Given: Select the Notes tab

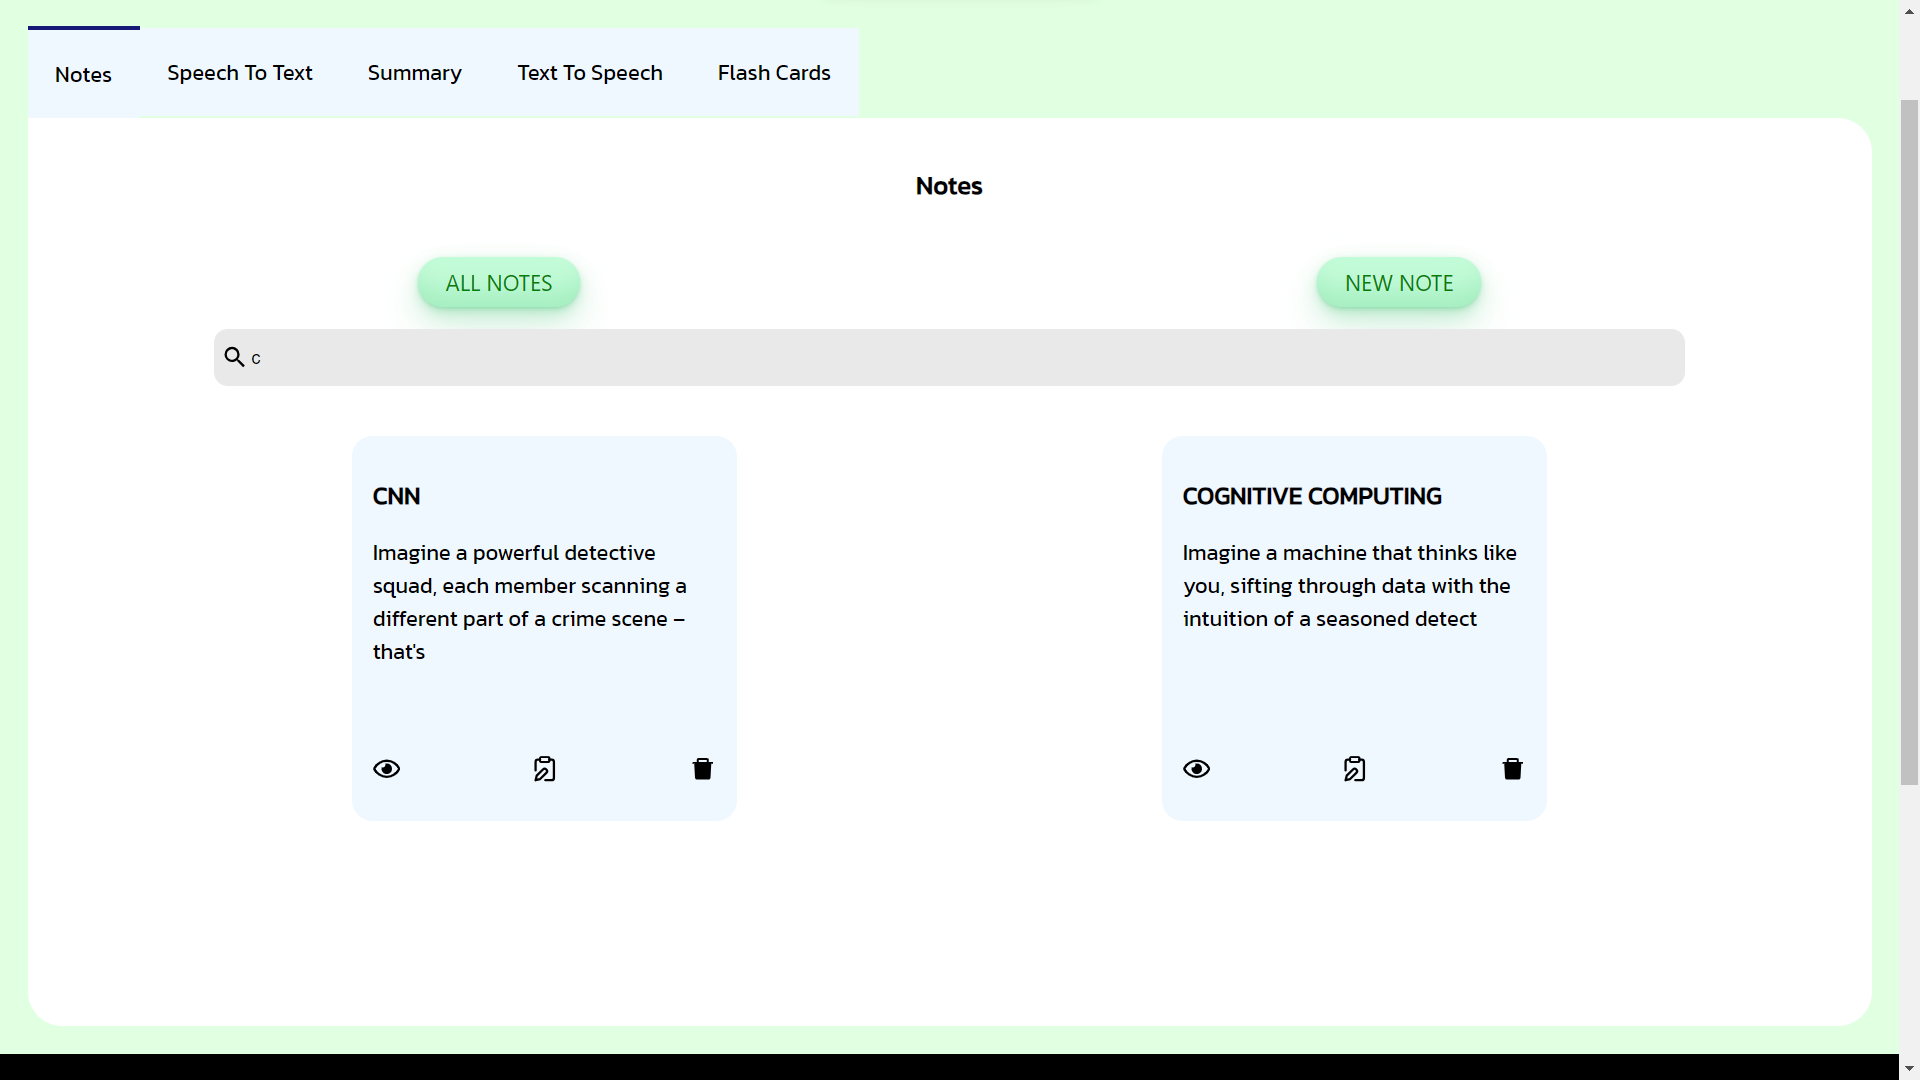Looking at the screenshot, I should 83,73.
